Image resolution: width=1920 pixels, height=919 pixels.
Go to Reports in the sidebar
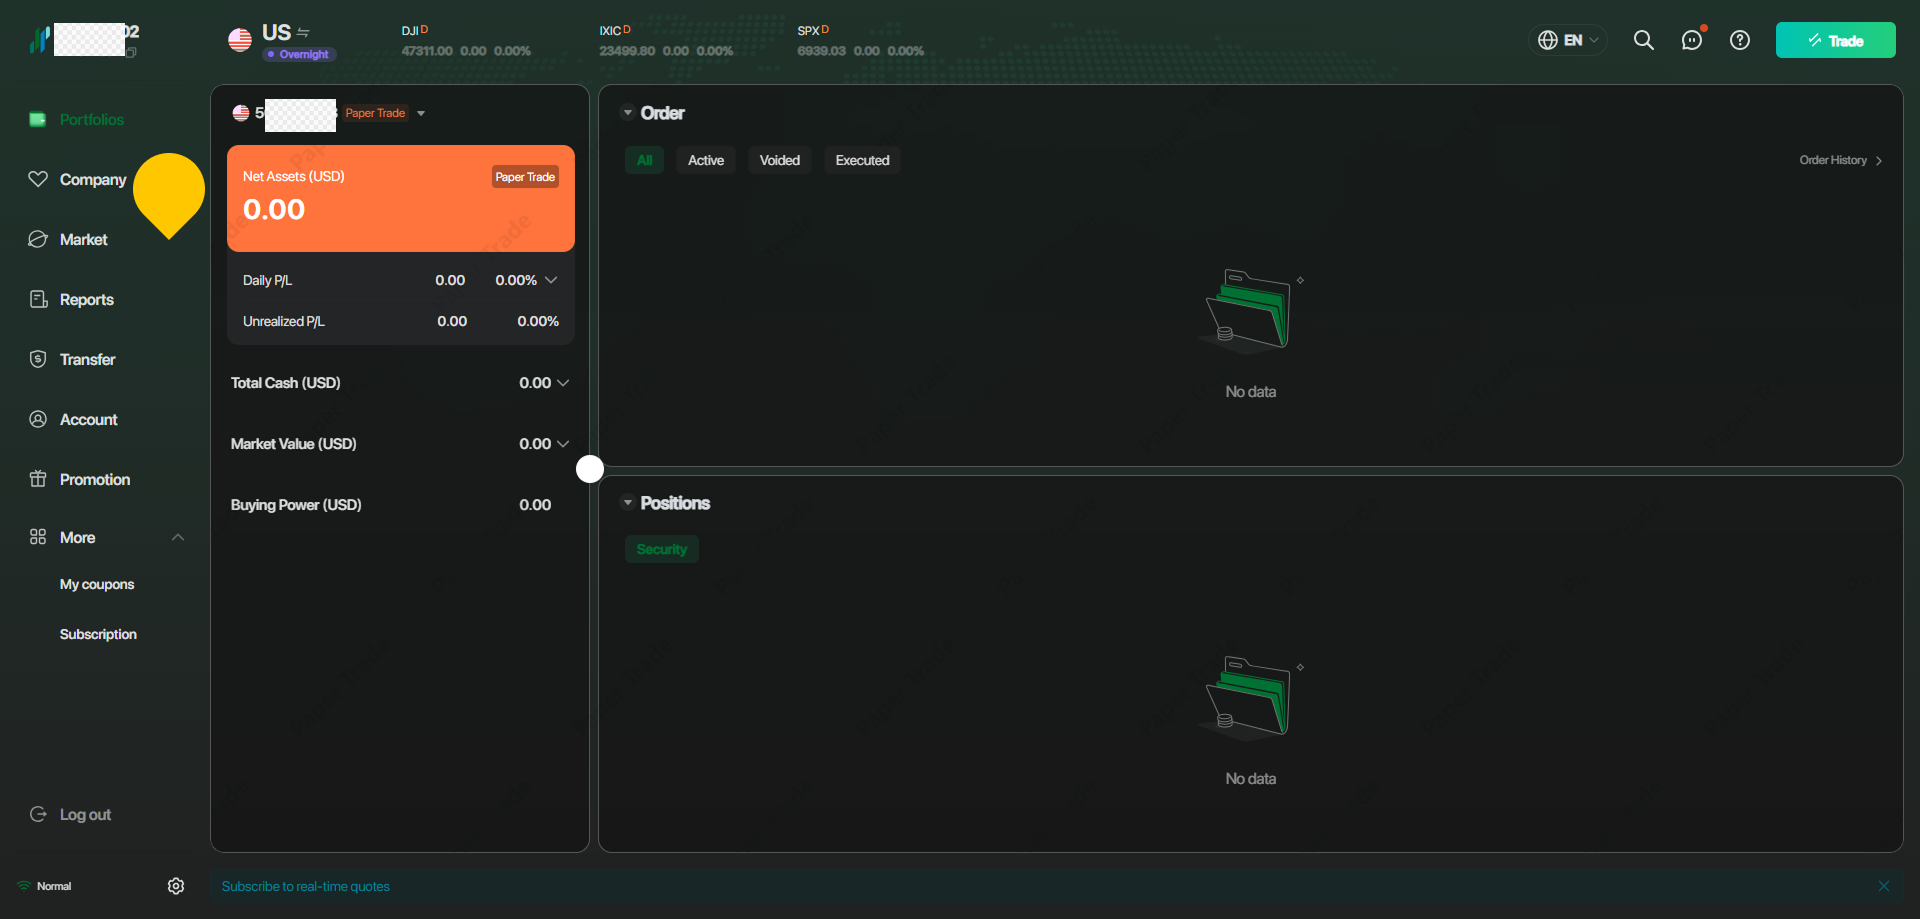86,300
